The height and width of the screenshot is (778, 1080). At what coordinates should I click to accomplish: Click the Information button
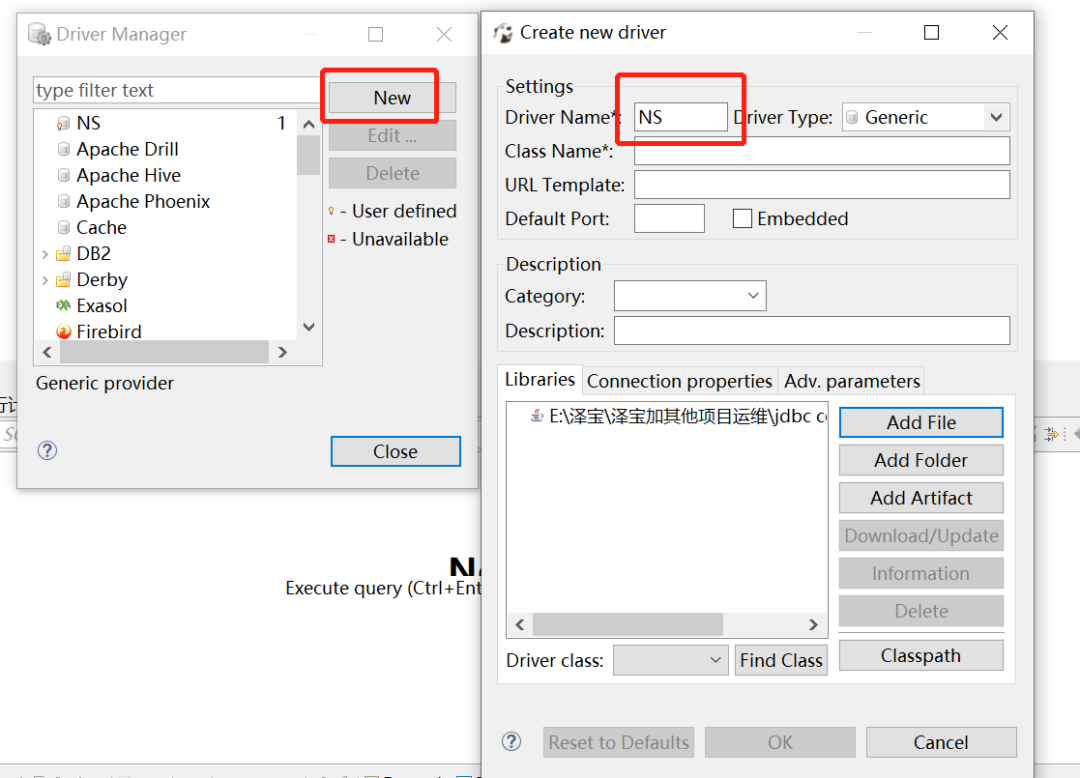click(921, 574)
